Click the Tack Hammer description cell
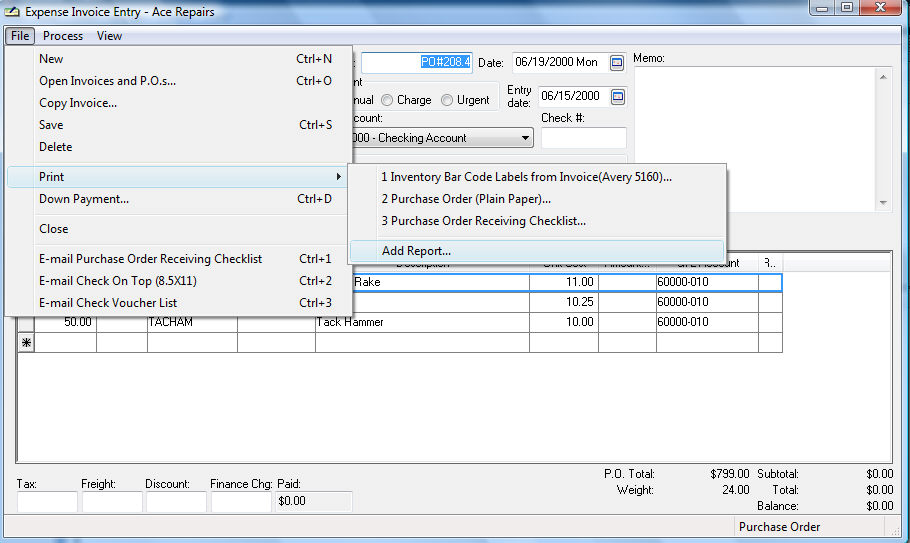This screenshot has width=910, height=543. pos(420,323)
